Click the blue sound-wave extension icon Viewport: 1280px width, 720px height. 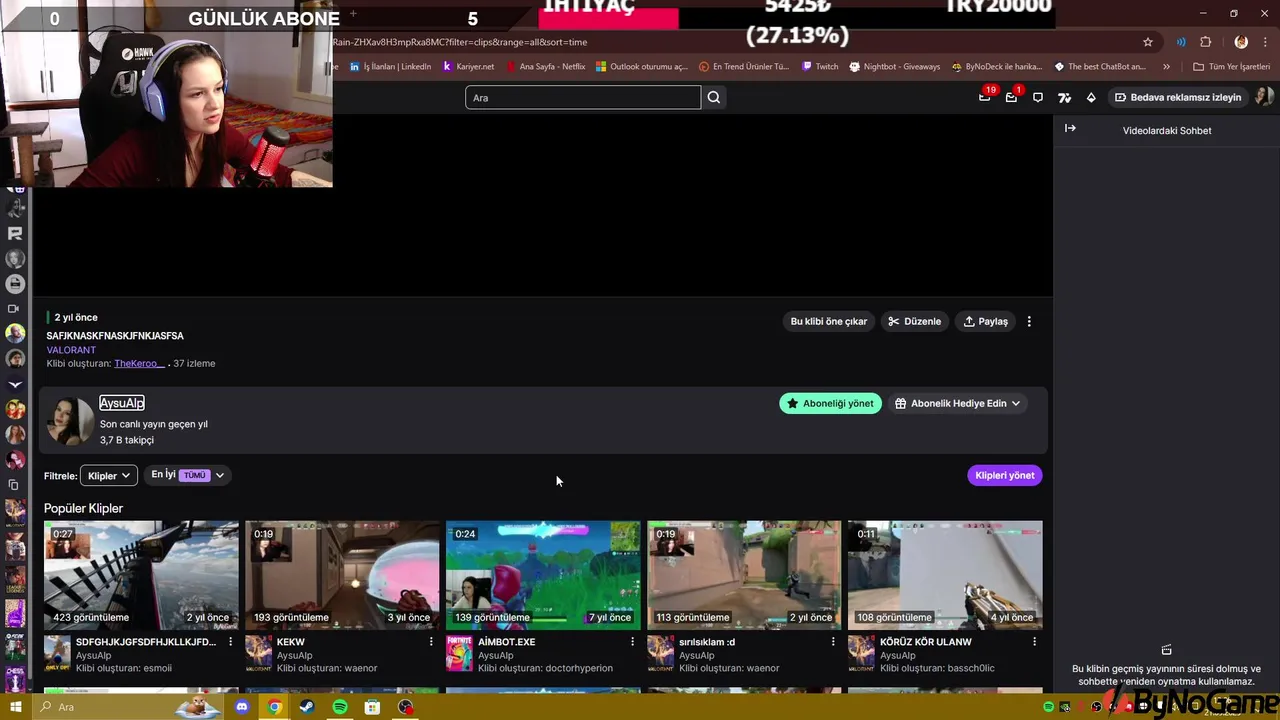(x=1181, y=42)
